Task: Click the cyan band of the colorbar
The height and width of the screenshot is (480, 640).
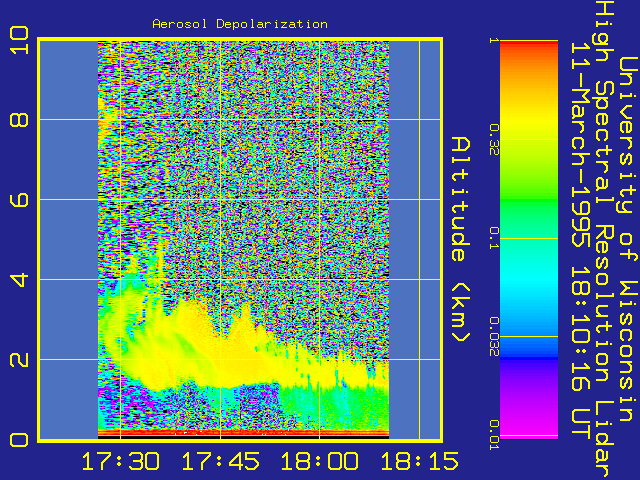Action: (x=529, y=278)
